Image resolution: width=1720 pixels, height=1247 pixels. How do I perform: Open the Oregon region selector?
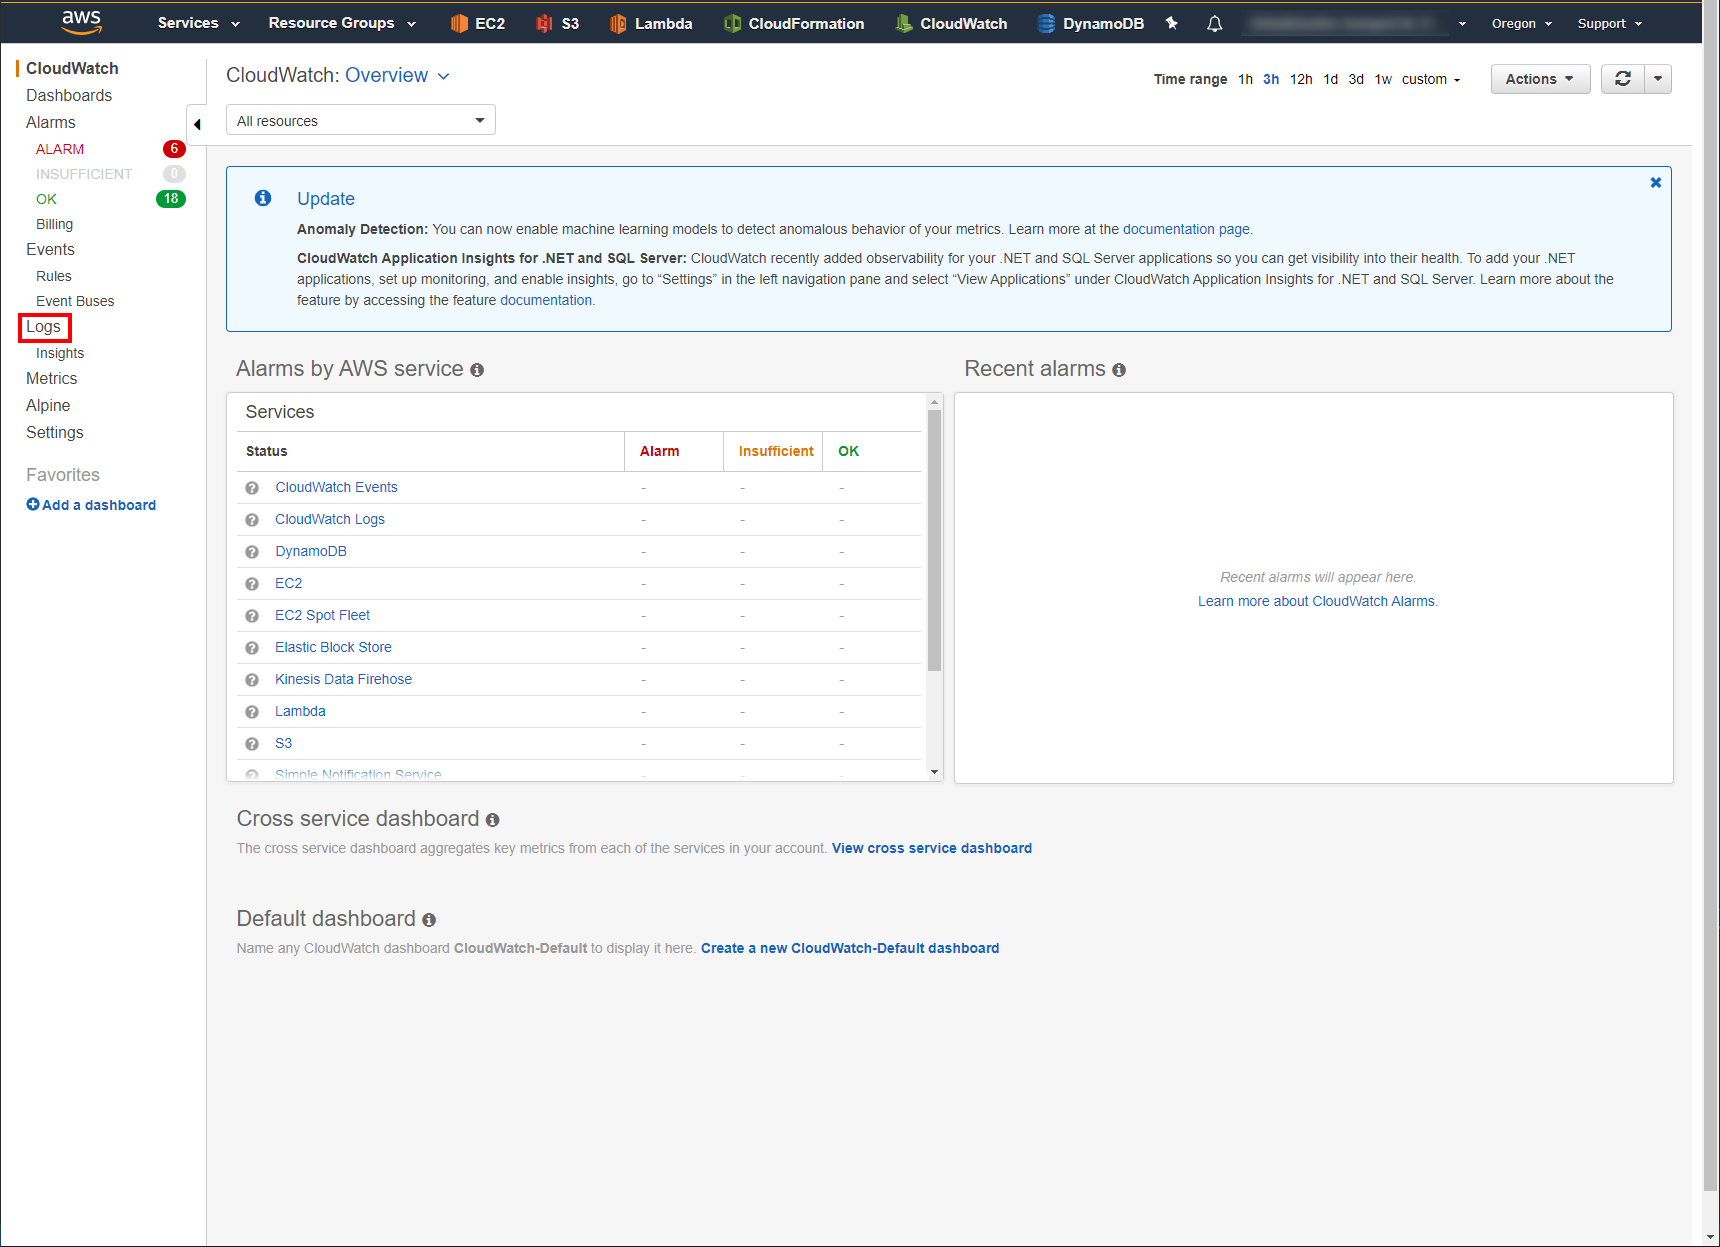click(1521, 23)
